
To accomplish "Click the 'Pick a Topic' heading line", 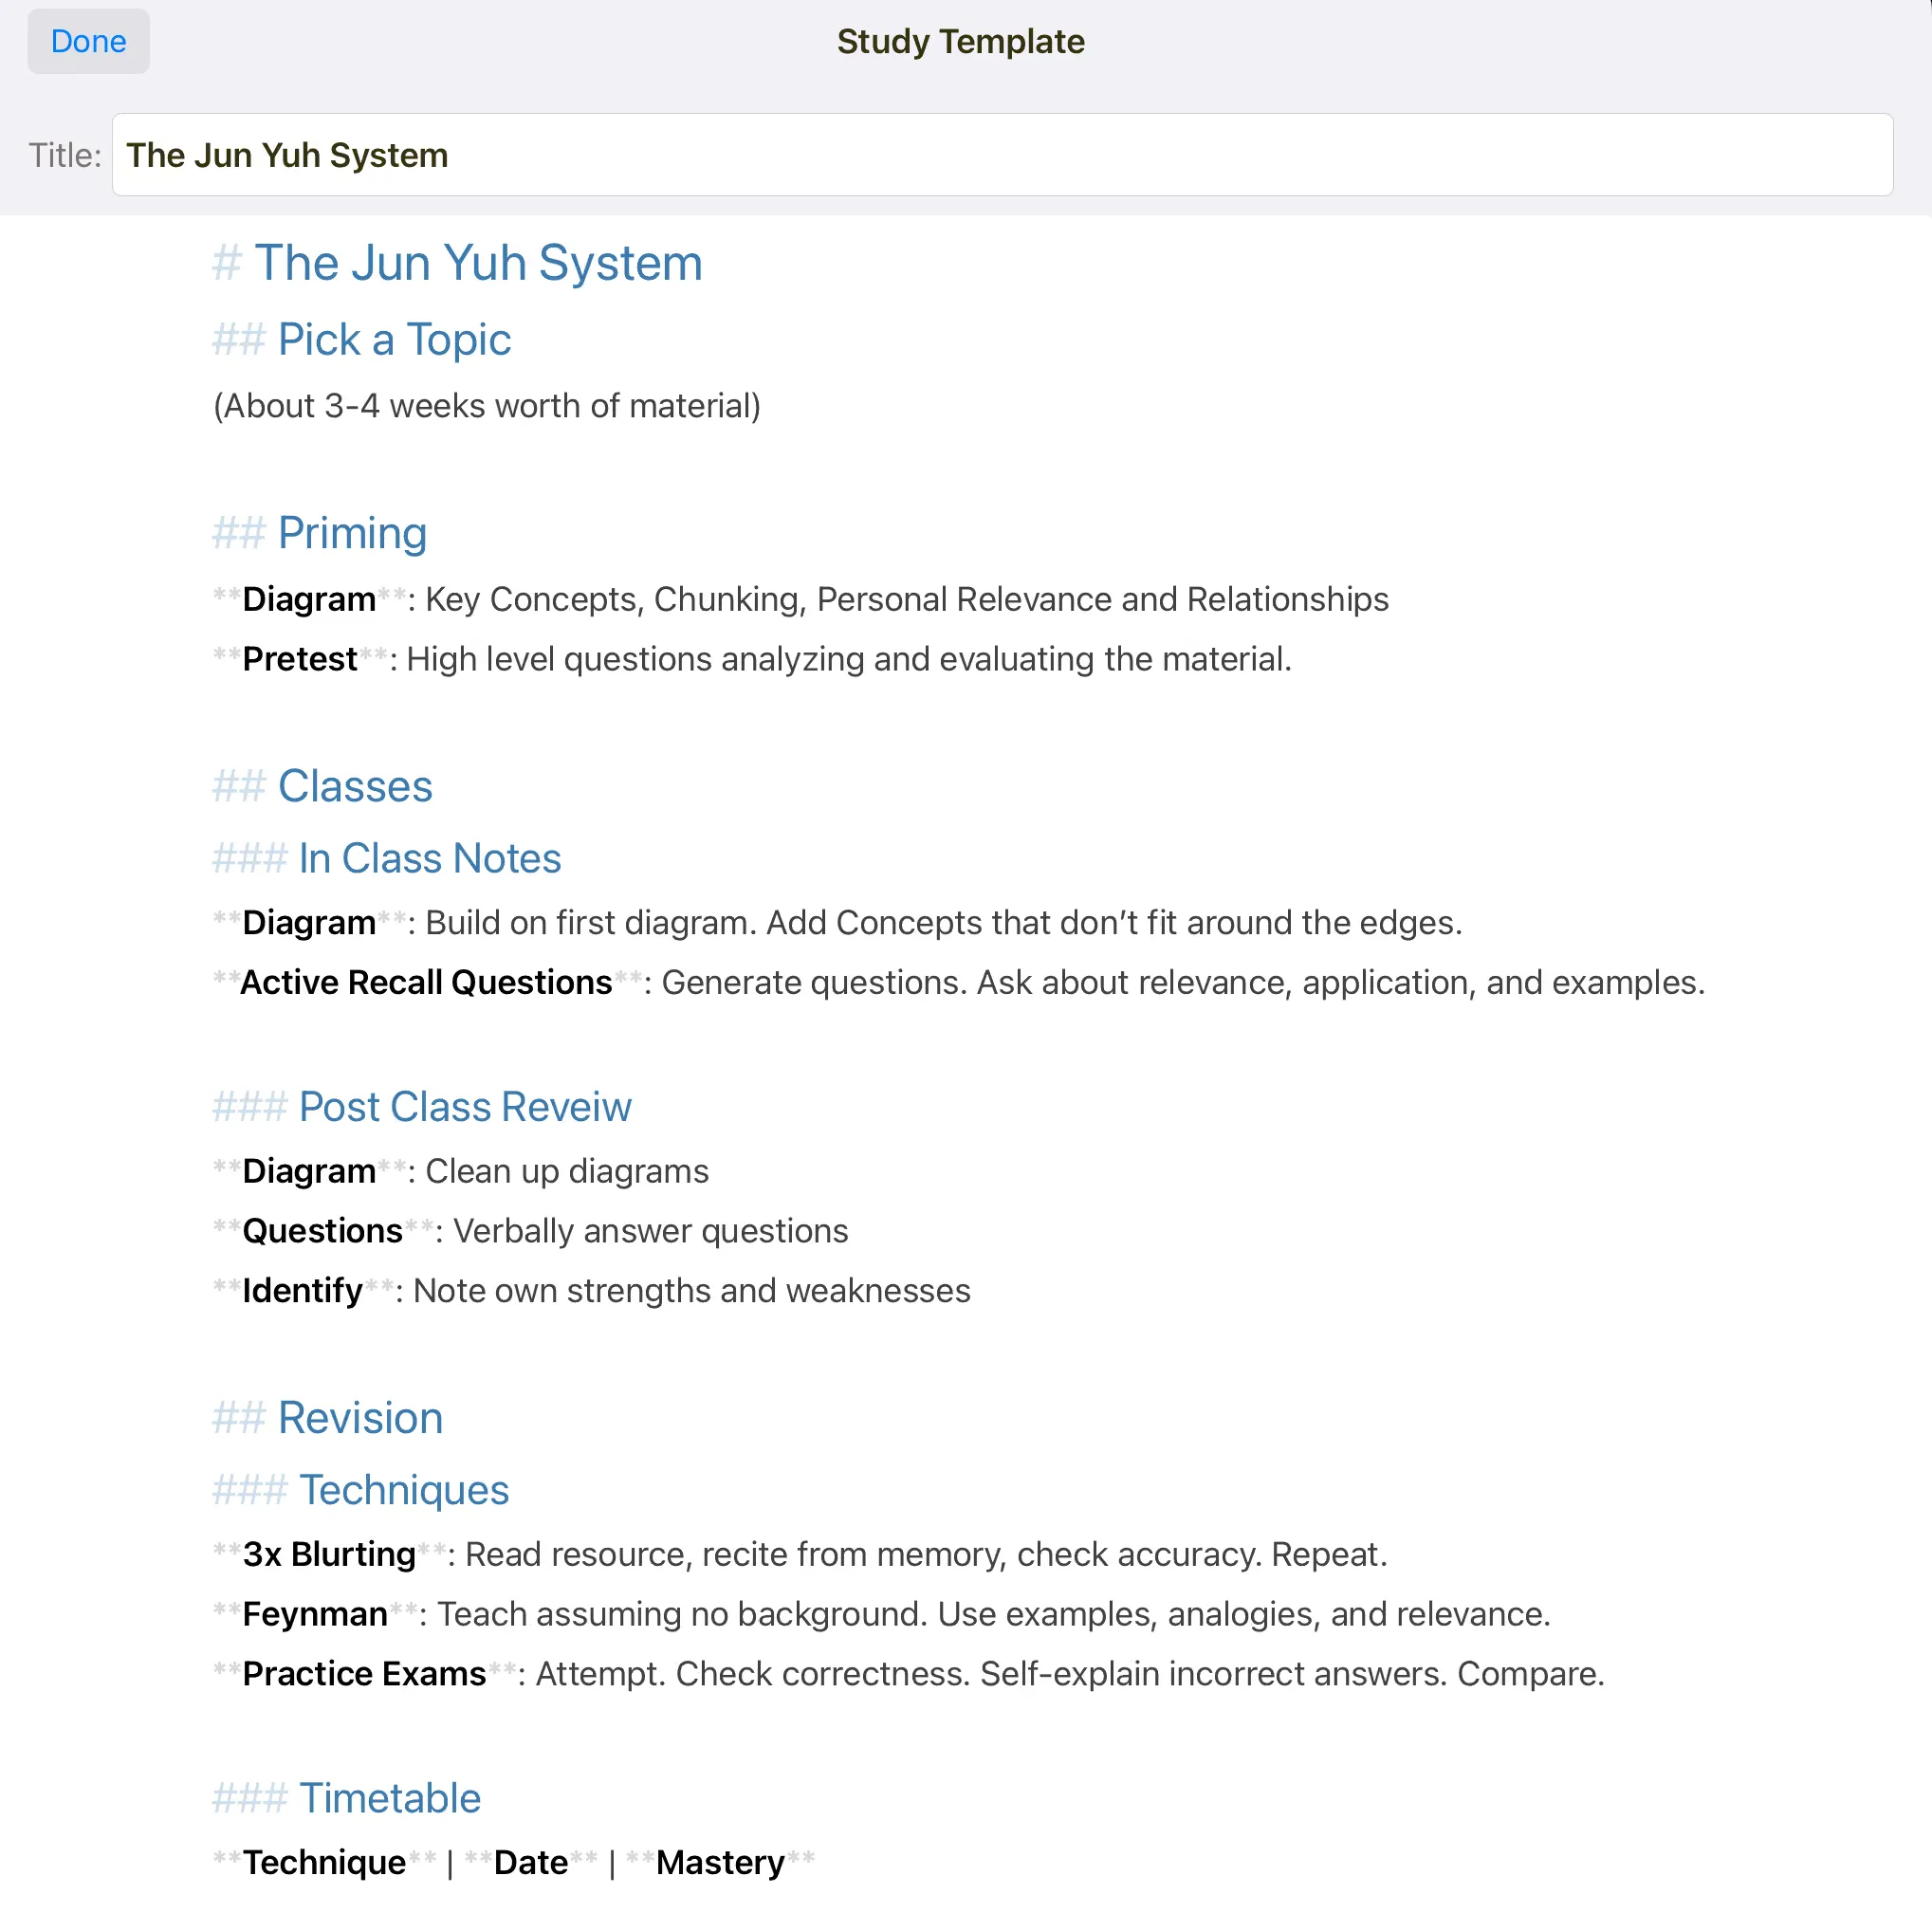I will click(394, 340).
